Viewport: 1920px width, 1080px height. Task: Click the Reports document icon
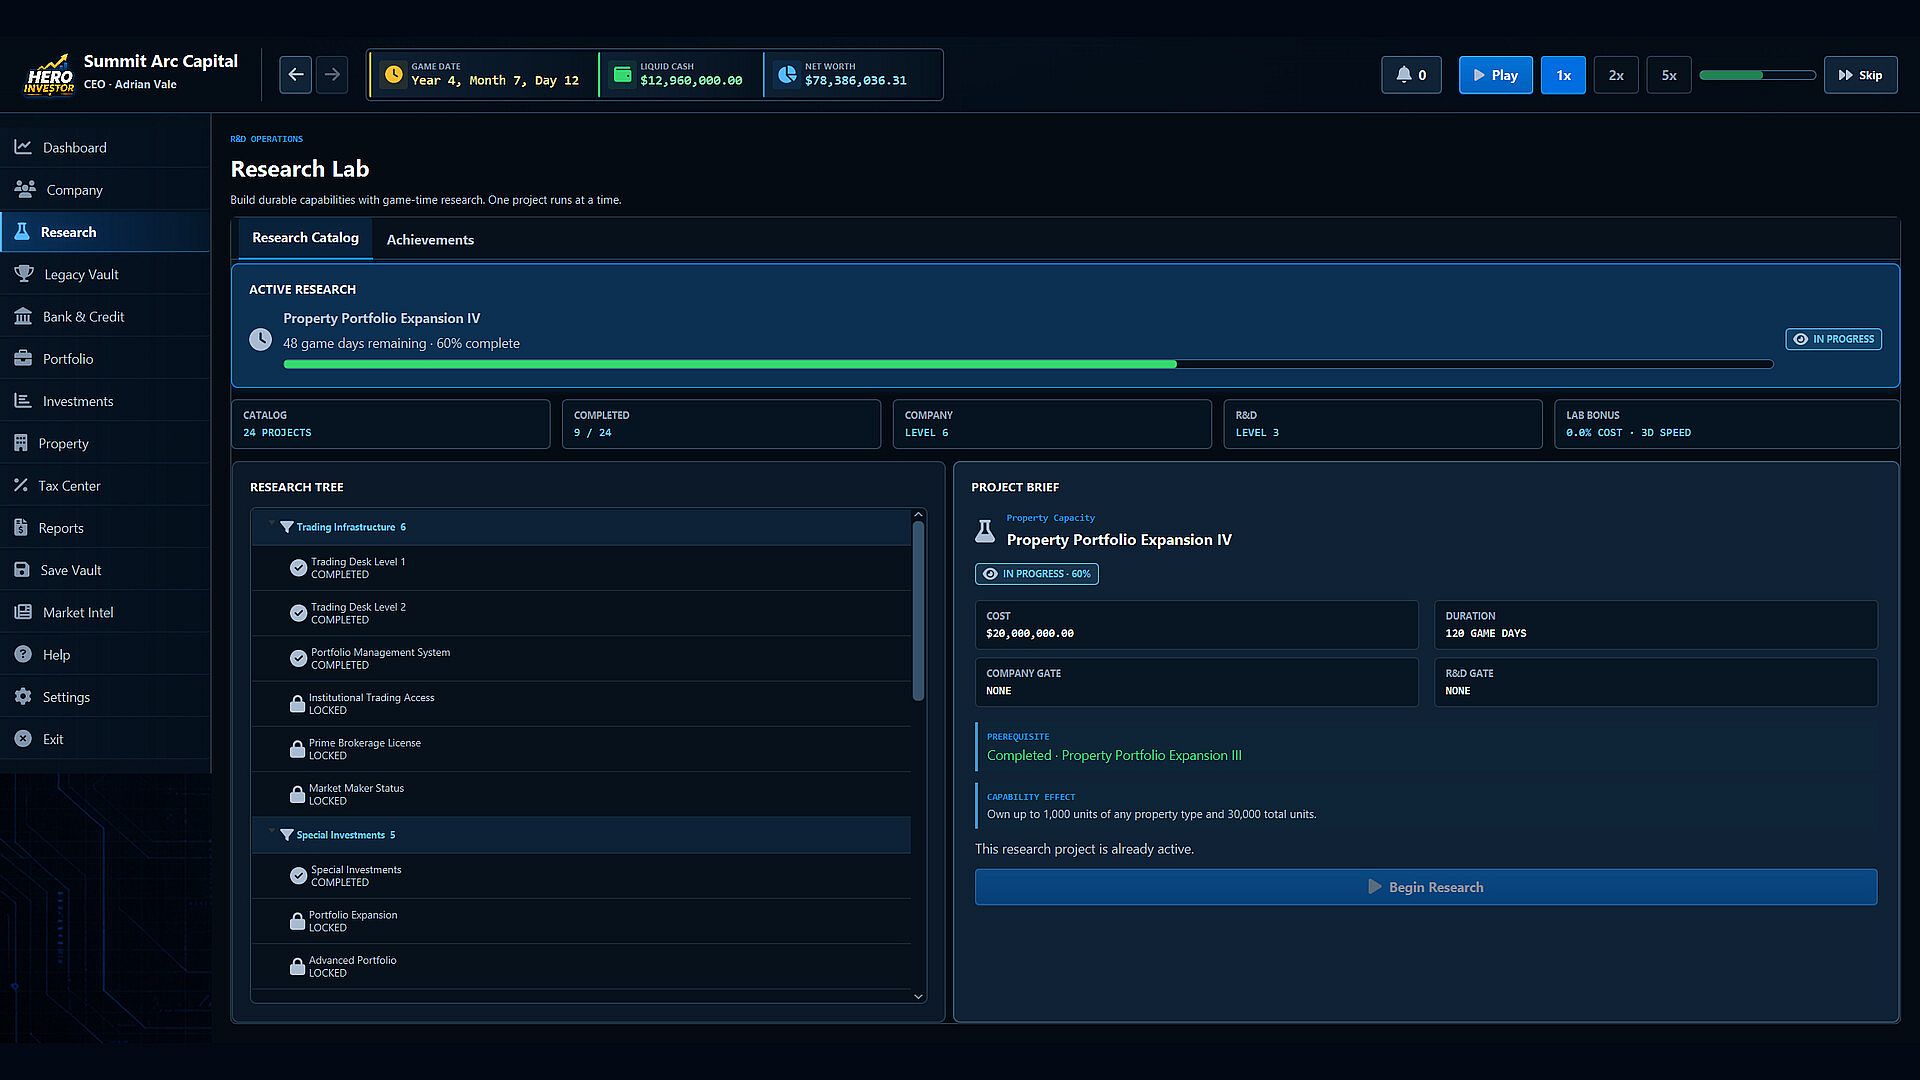(x=21, y=527)
